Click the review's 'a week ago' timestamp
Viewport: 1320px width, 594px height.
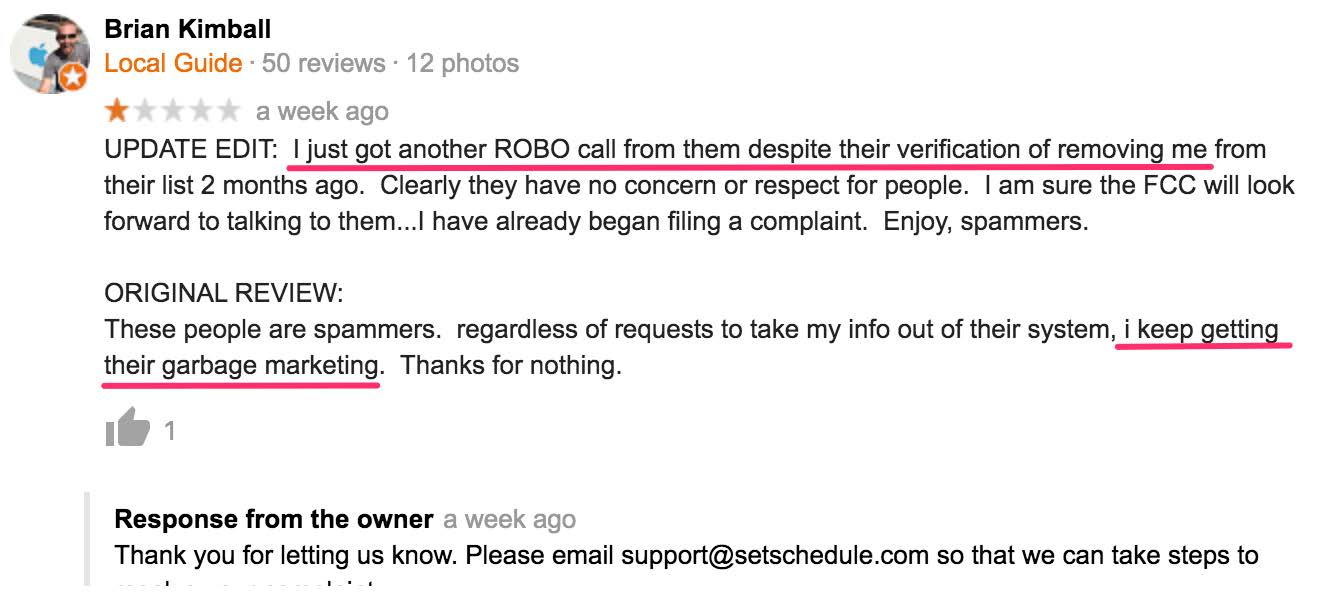click(322, 111)
